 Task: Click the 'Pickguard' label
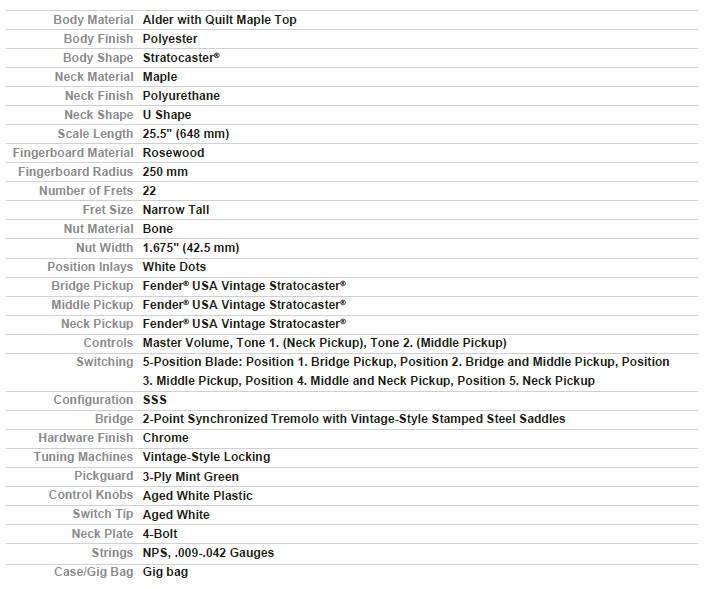pyautogui.click(x=104, y=477)
